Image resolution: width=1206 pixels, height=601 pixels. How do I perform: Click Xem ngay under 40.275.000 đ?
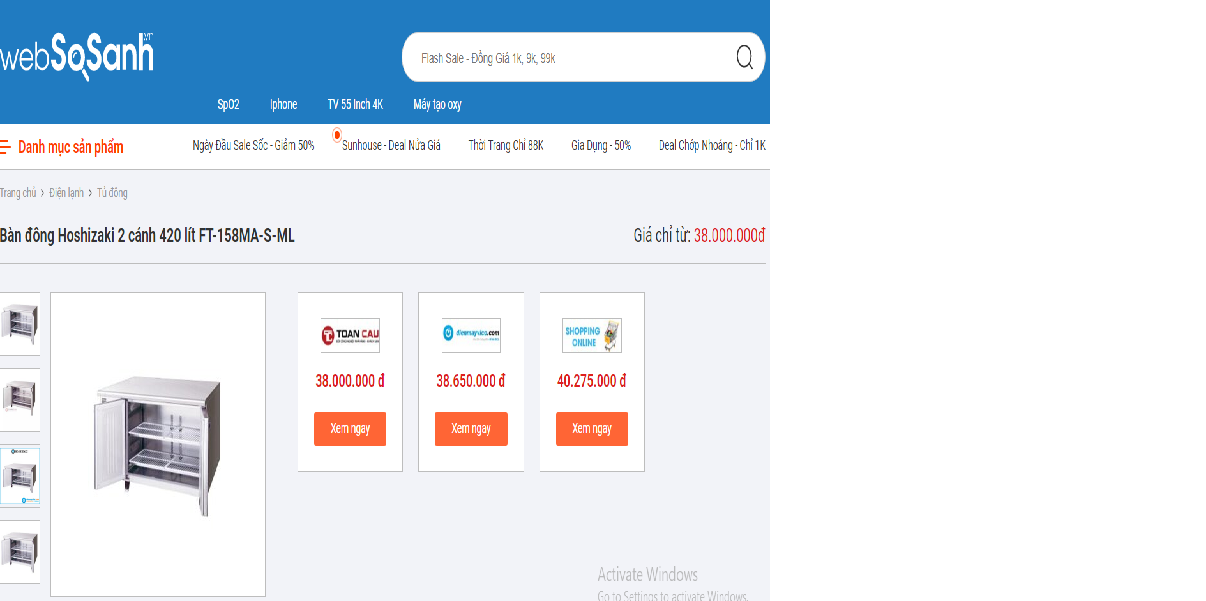tap(592, 429)
